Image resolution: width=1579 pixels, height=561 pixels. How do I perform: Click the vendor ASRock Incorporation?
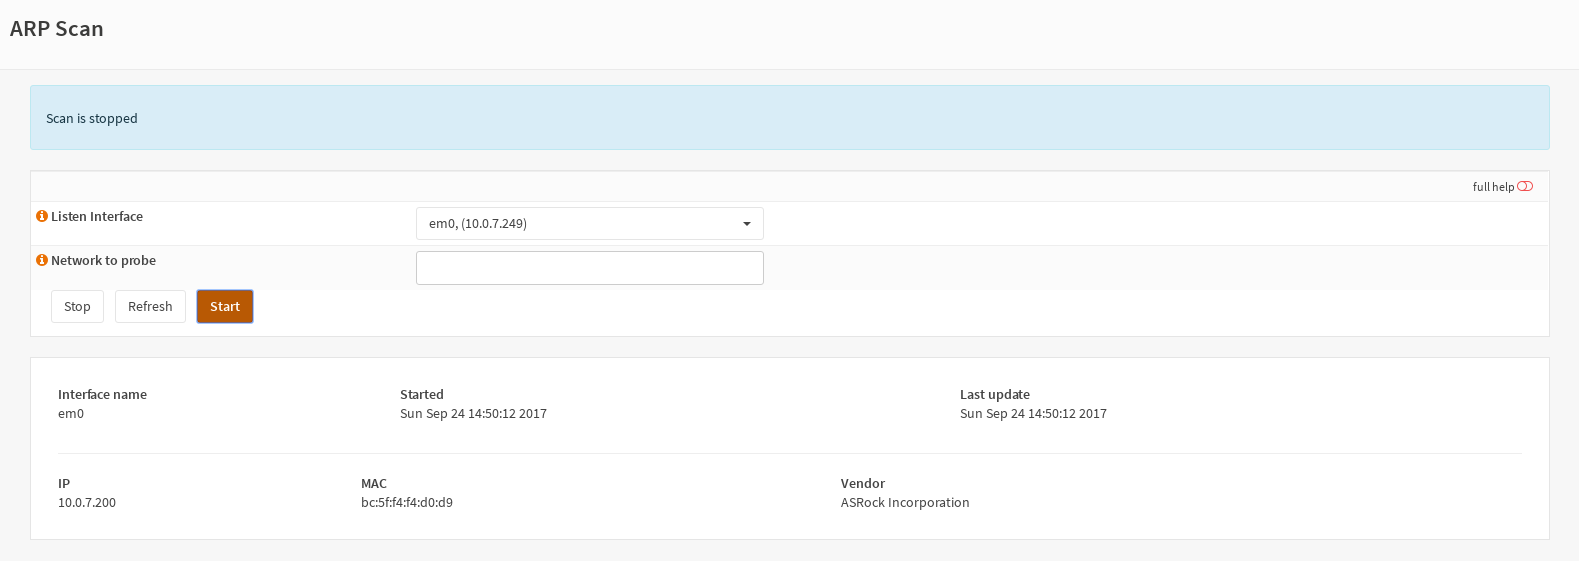905,503
